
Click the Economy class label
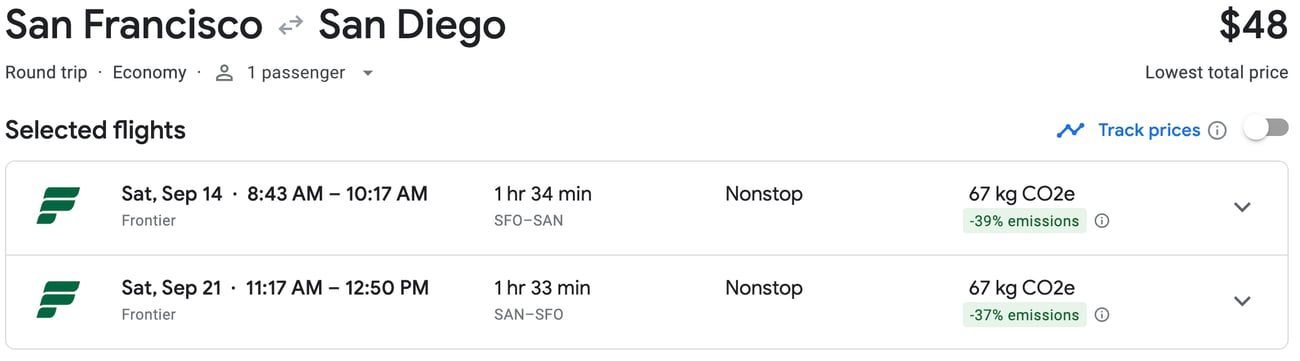(149, 73)
